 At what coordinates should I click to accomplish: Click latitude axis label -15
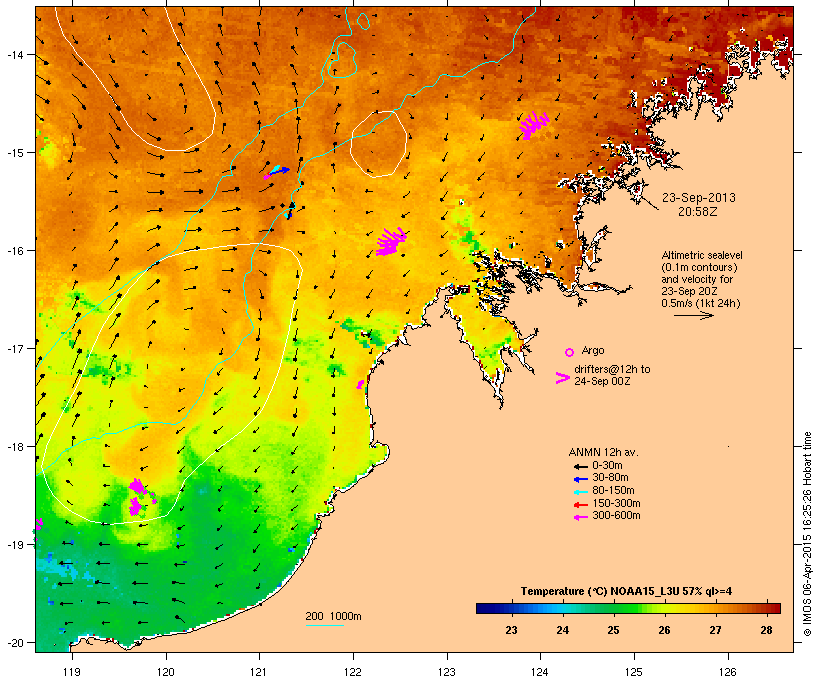[x=14, y=153]
